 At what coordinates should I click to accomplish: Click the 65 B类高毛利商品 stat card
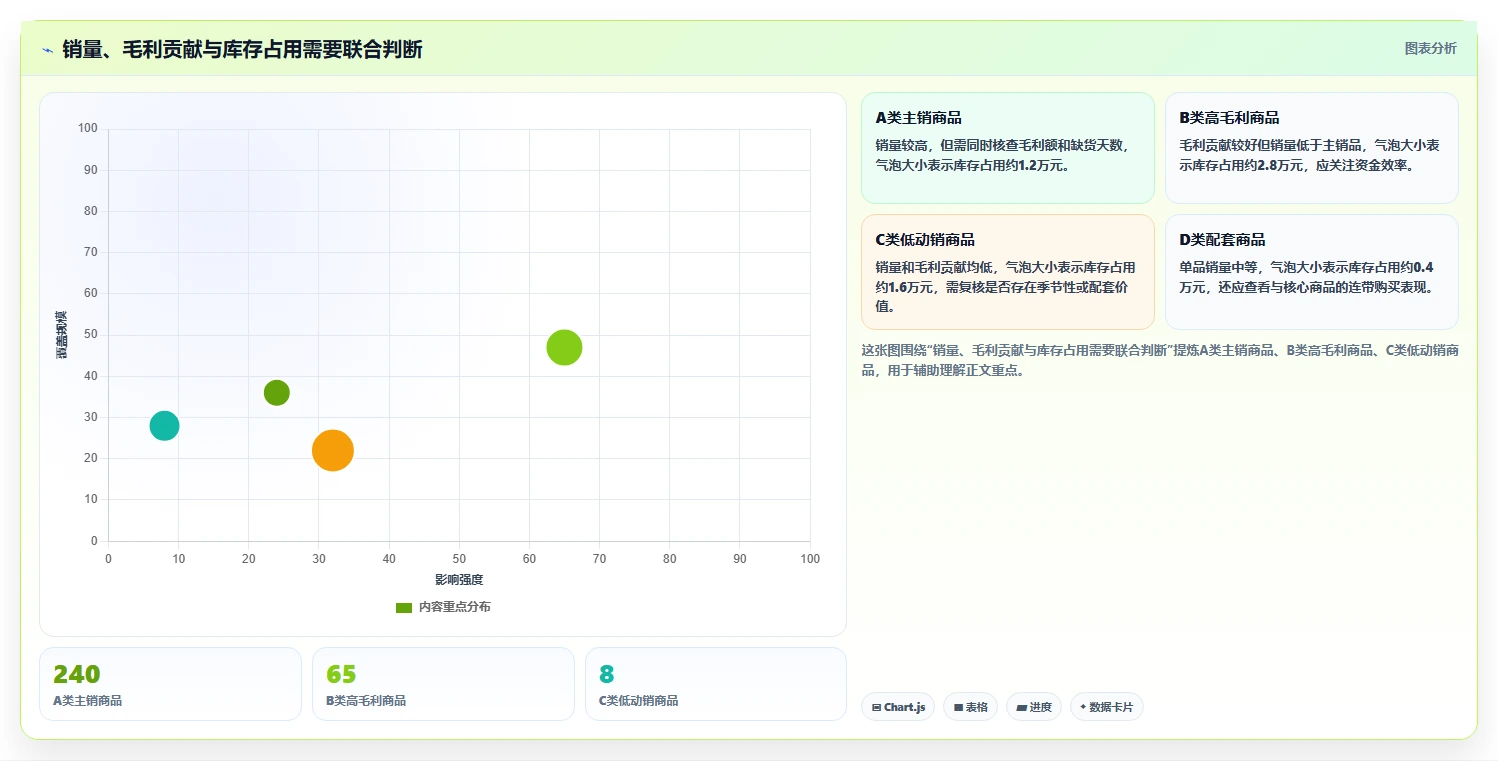443,684
